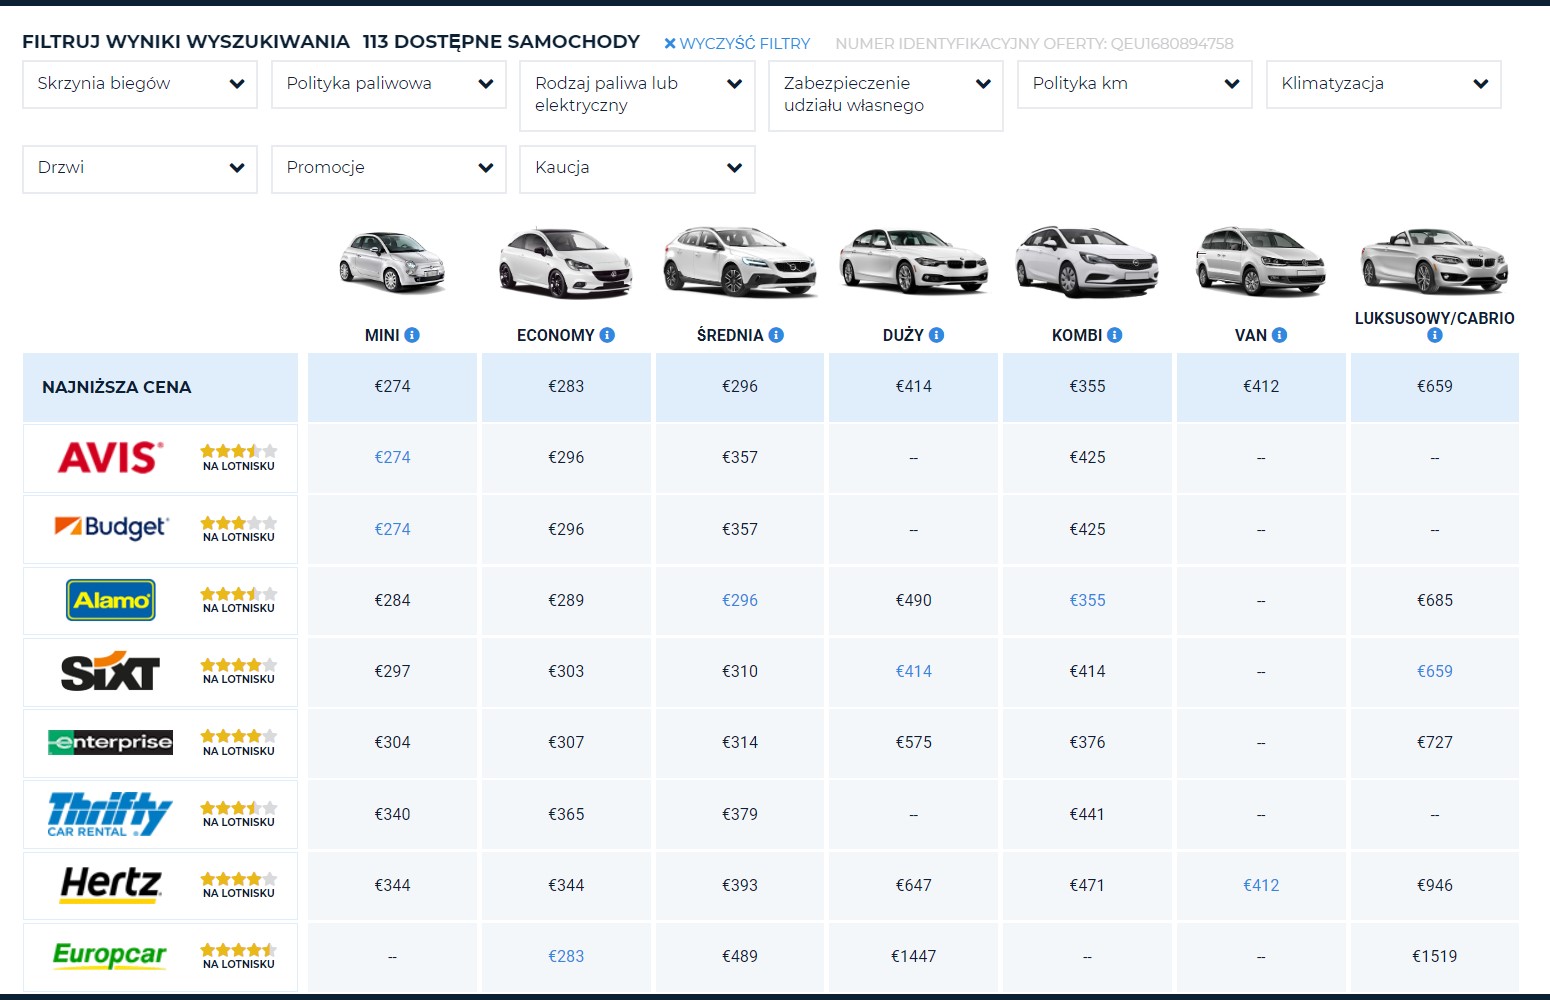Open the Drzwi dropdown
This screenshot has width=1550, height=1000.
140,169
